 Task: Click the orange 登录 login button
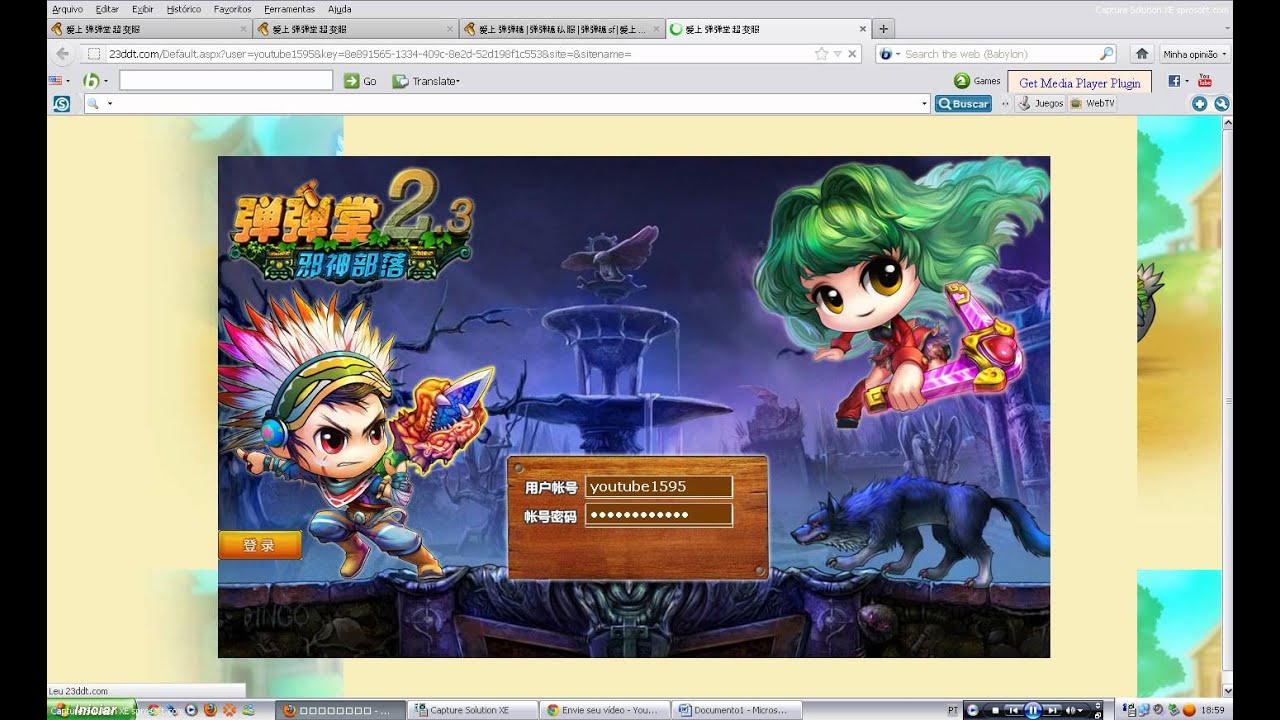point(259,545)
